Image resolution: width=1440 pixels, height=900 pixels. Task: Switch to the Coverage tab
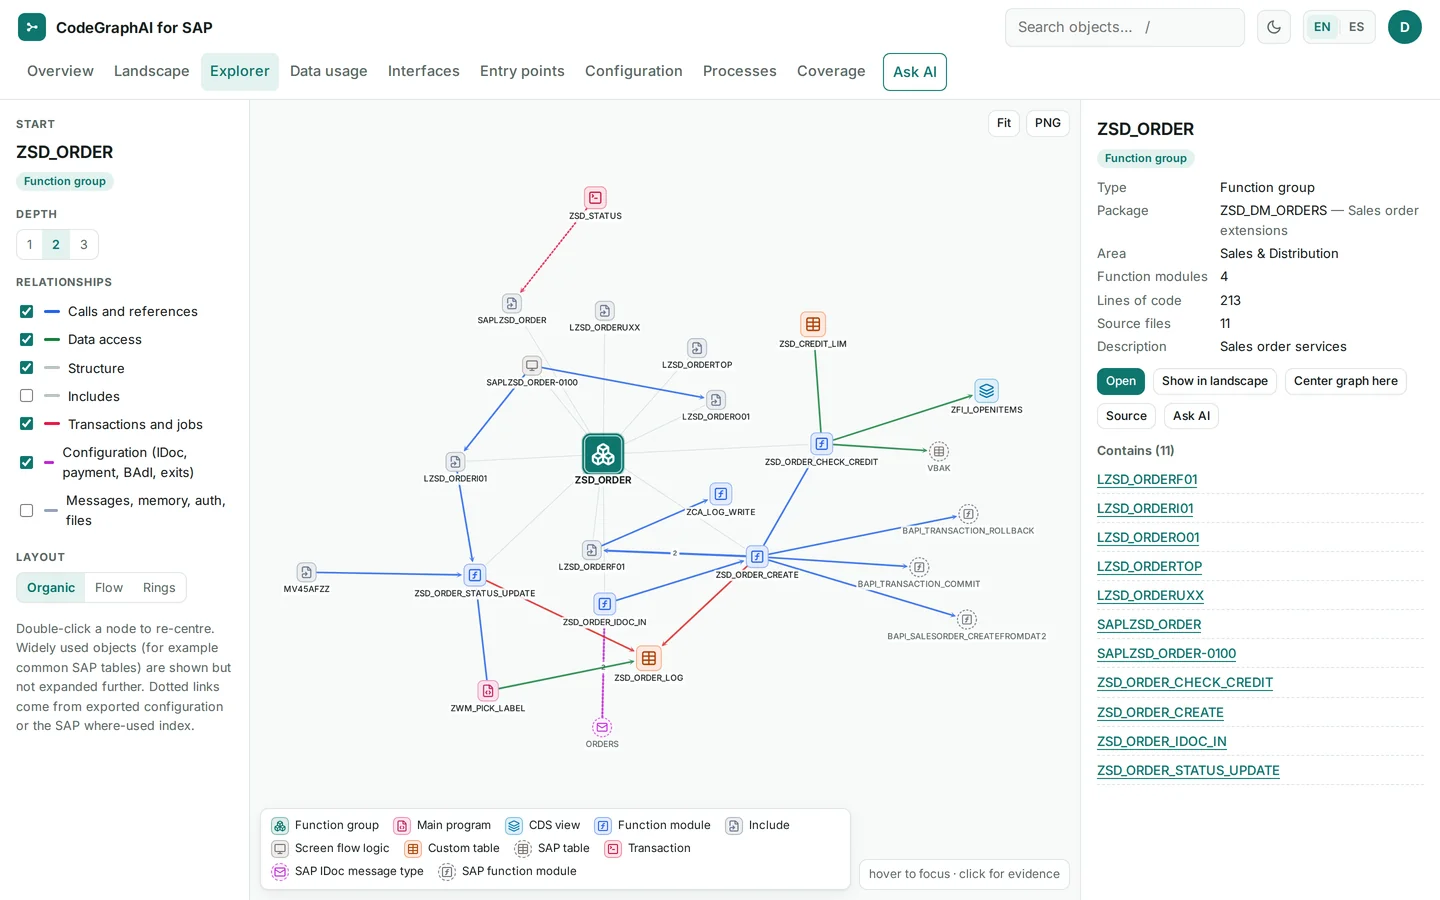[831, 71]
